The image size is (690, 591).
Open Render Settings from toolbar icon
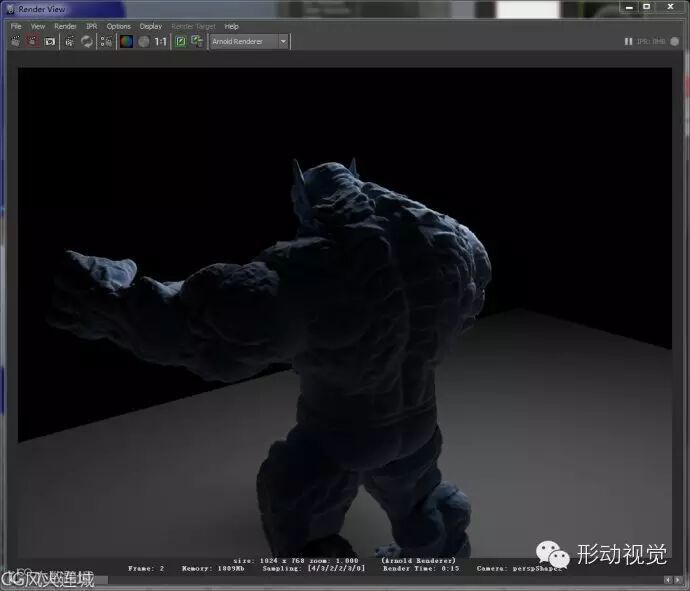coord(106,42)
